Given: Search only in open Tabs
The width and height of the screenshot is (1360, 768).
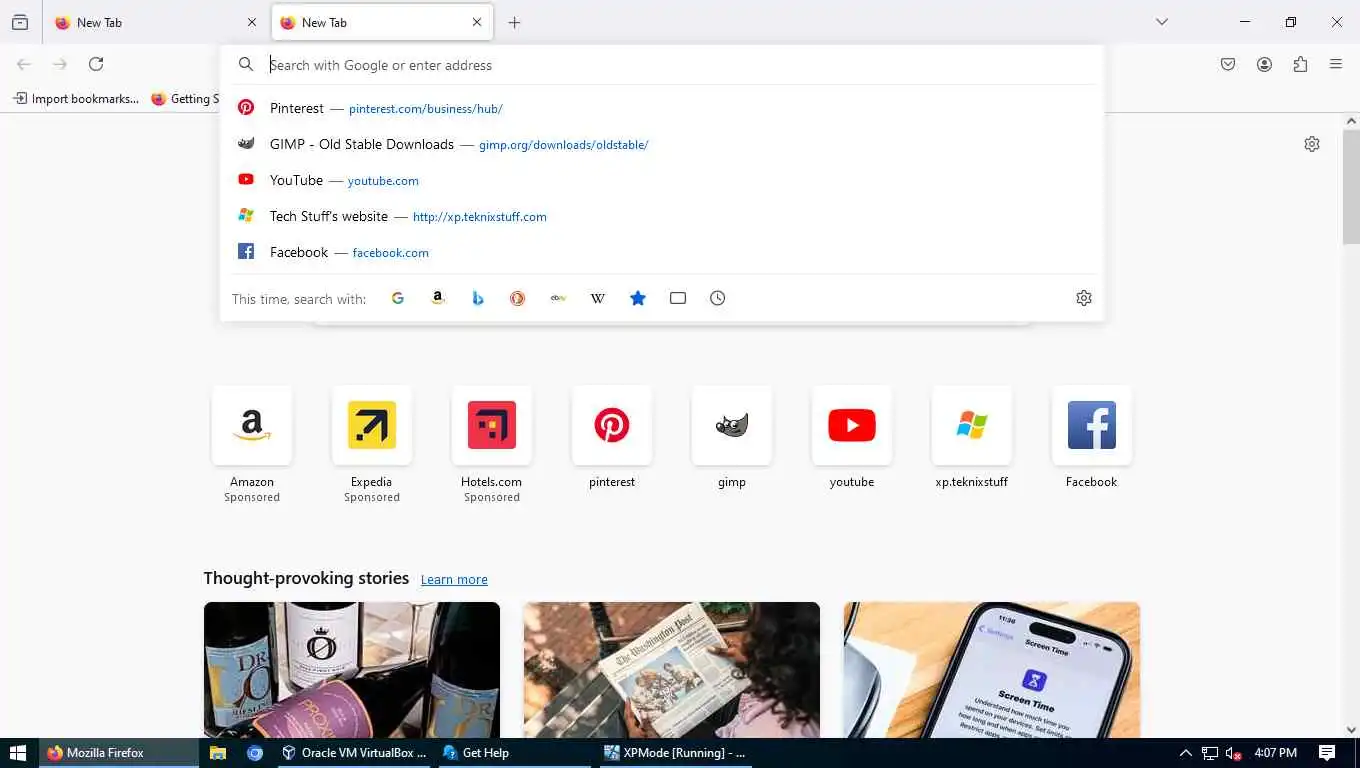Looking at the screenshot, I should coord(678,298).
